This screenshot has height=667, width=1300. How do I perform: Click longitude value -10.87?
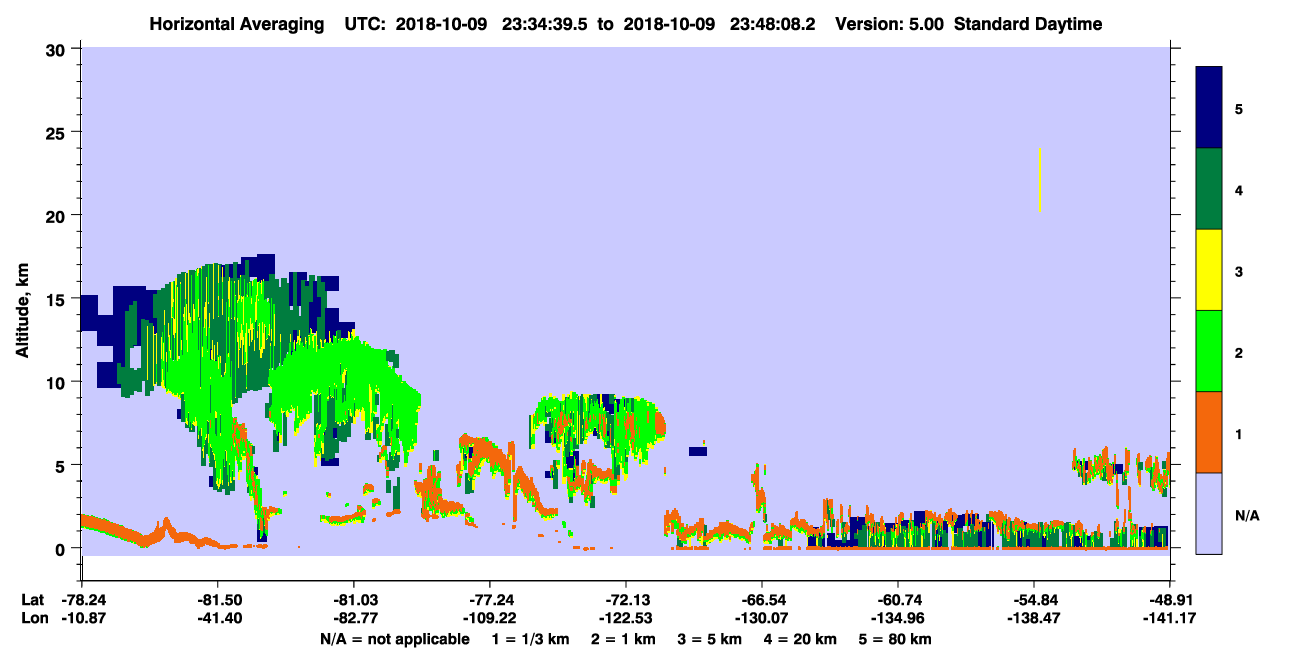[x=82, y=619]
